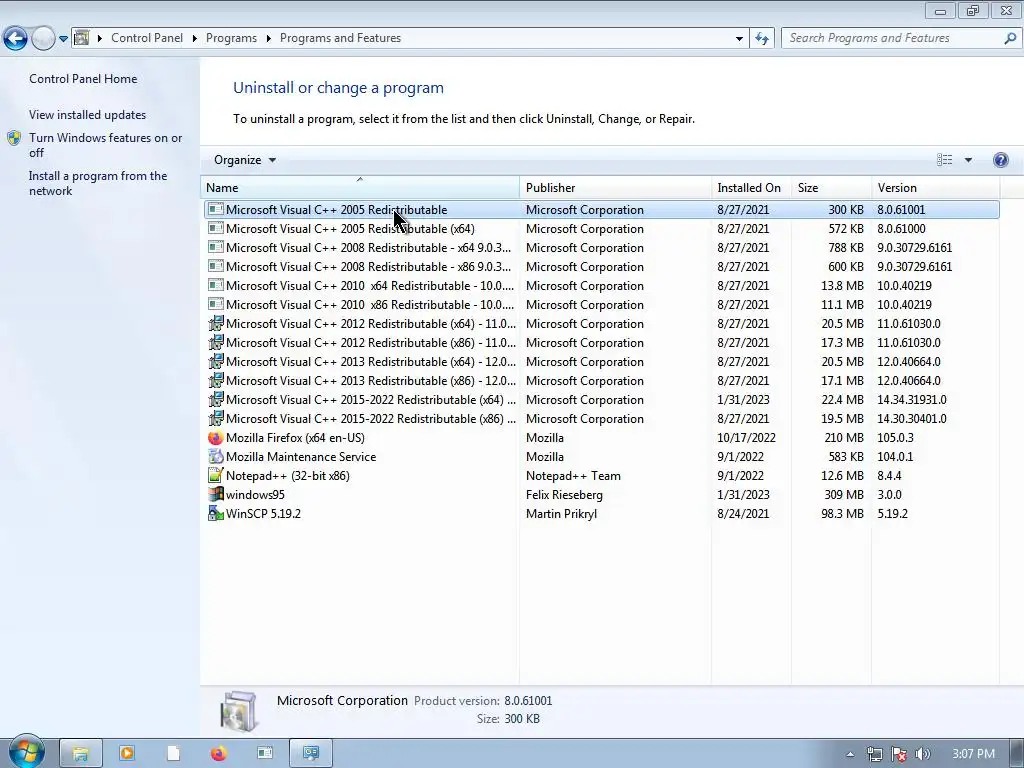Image resolution: width=1024 pixels, height=768 pixels.
Task: Click the Control Panel icon in the address bar
Action: click(82, 38)
